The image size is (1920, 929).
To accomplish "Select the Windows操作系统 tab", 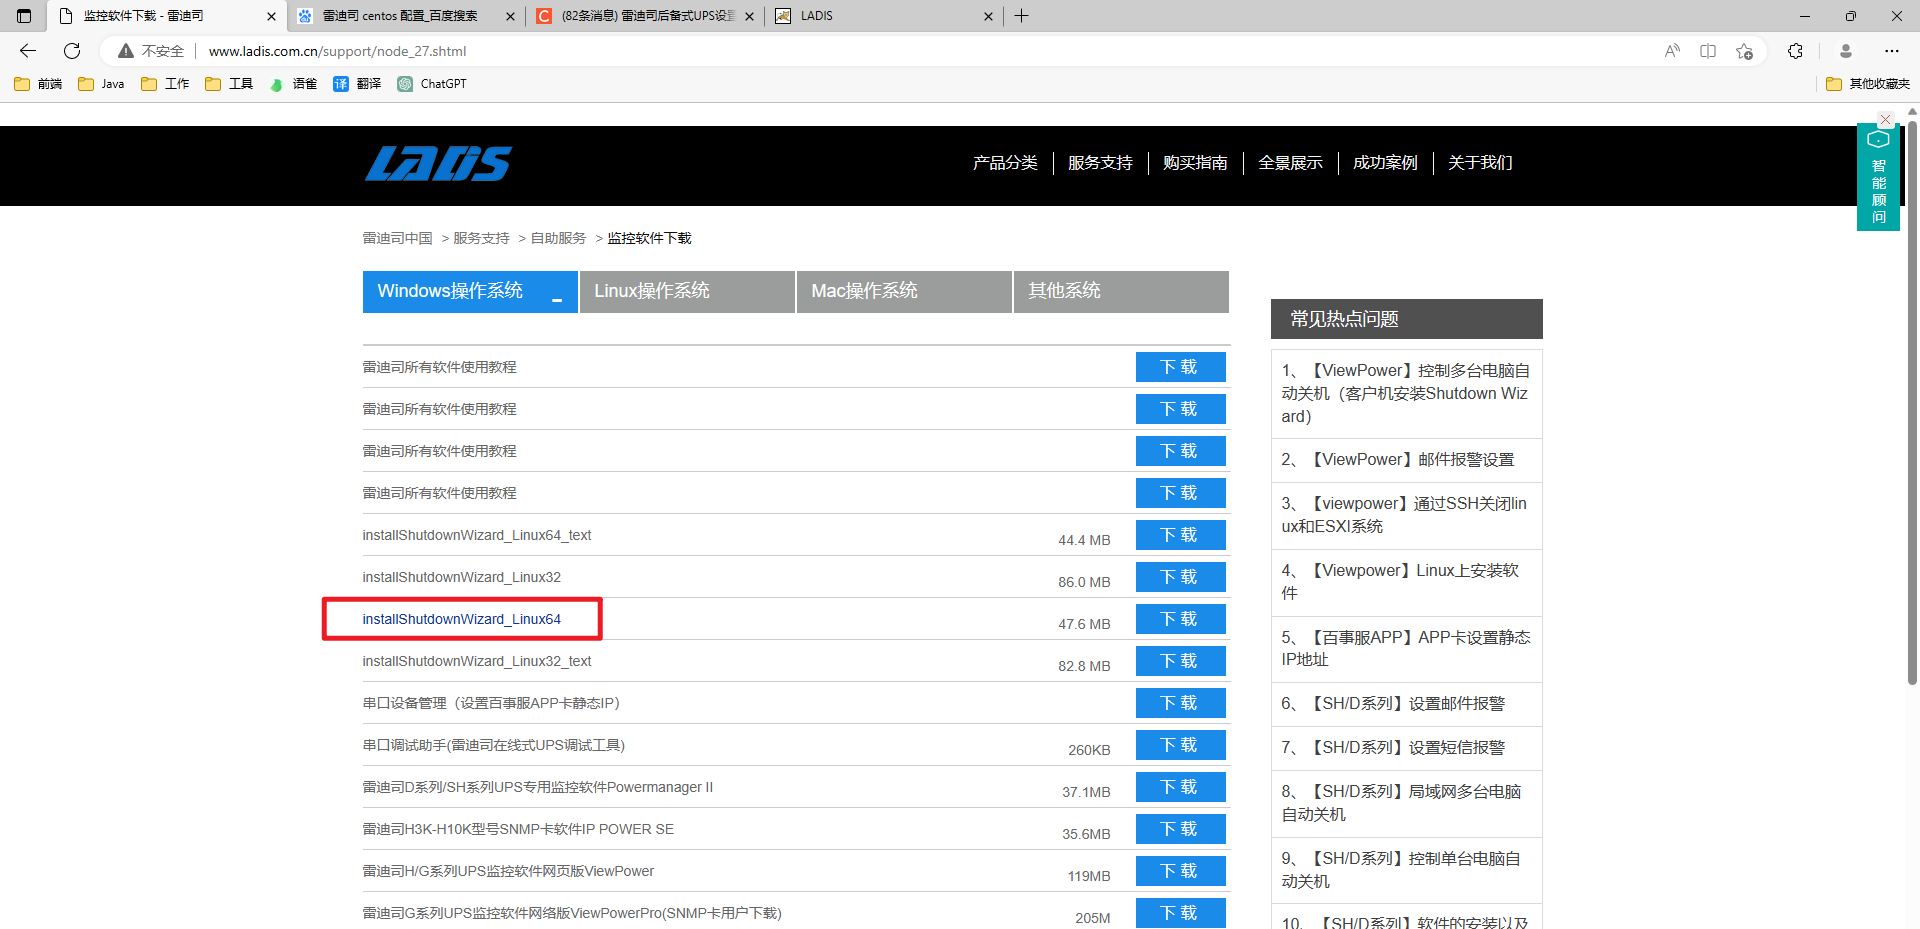I will pos(470,291).
